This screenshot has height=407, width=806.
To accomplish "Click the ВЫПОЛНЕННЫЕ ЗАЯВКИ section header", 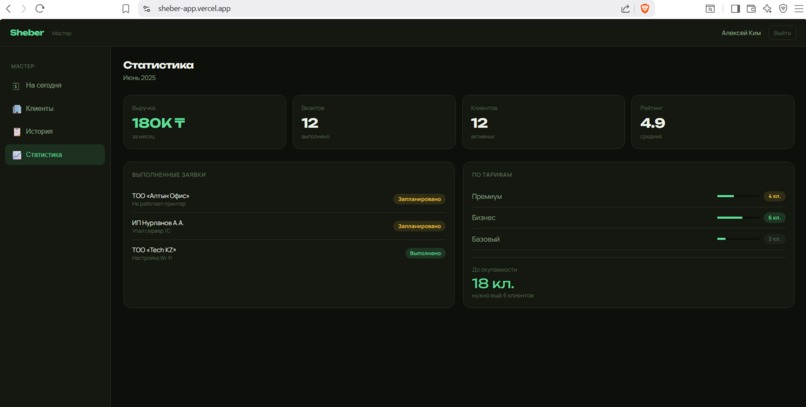I will (x=169, y=175).
